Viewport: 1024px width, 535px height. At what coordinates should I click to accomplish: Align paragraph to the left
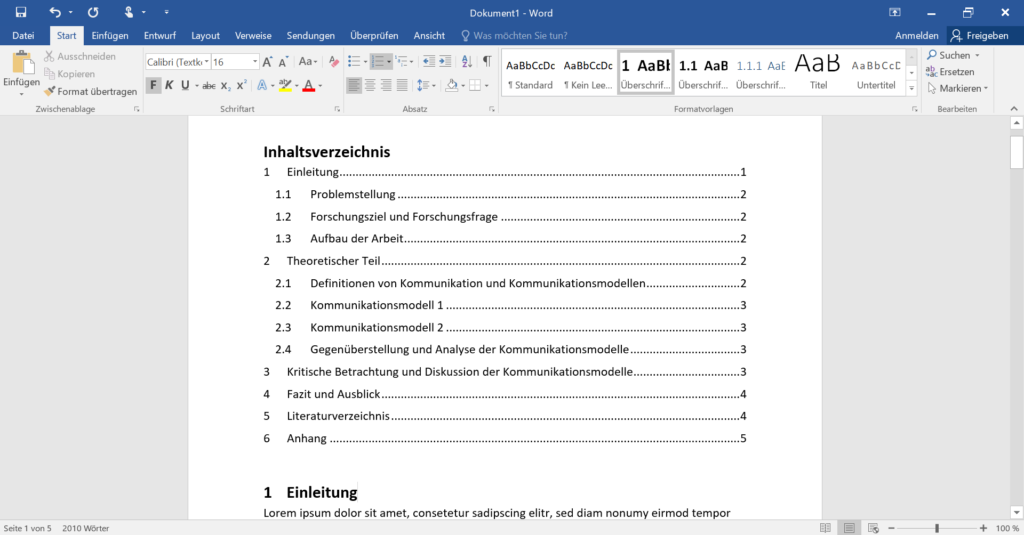click(x=354, y=85)
